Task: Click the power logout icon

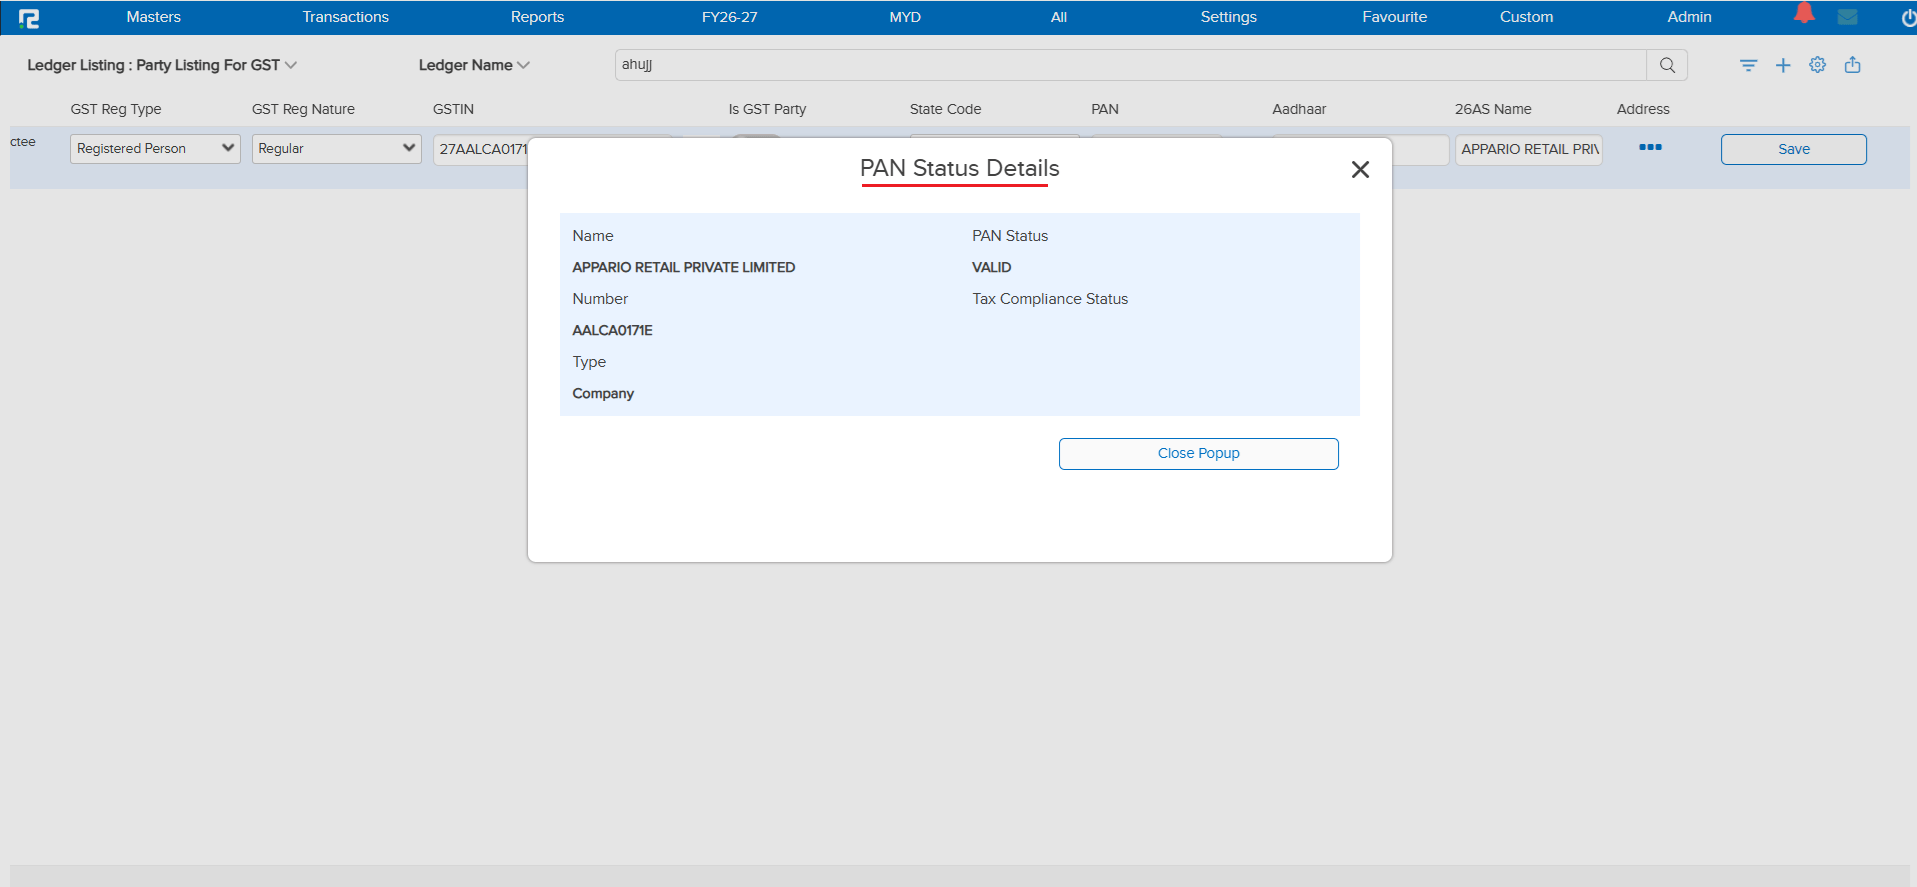Action: 1908,18
